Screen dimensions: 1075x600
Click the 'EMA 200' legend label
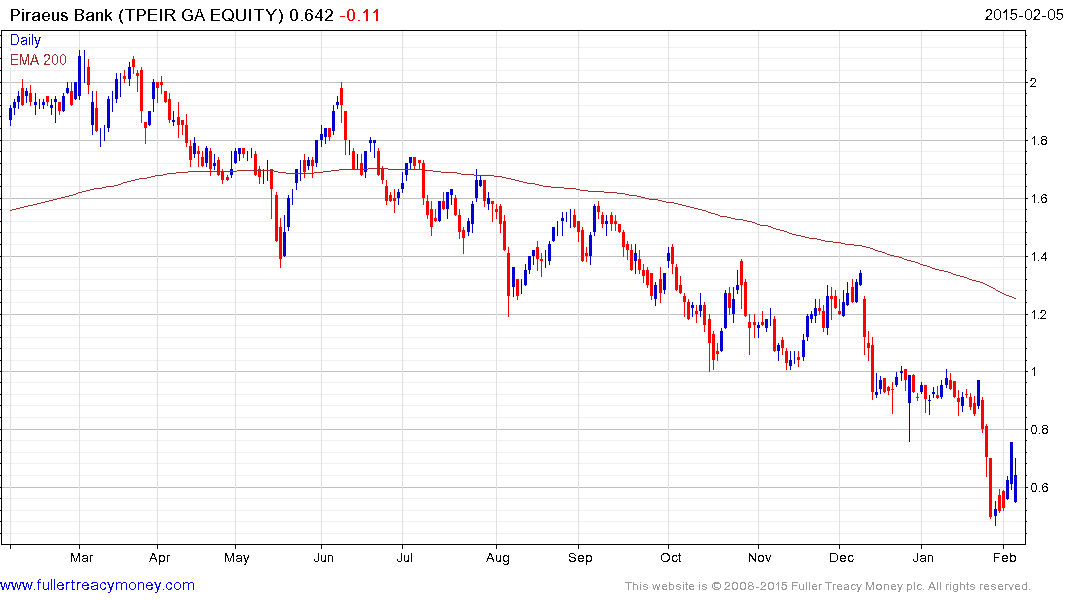38,60
